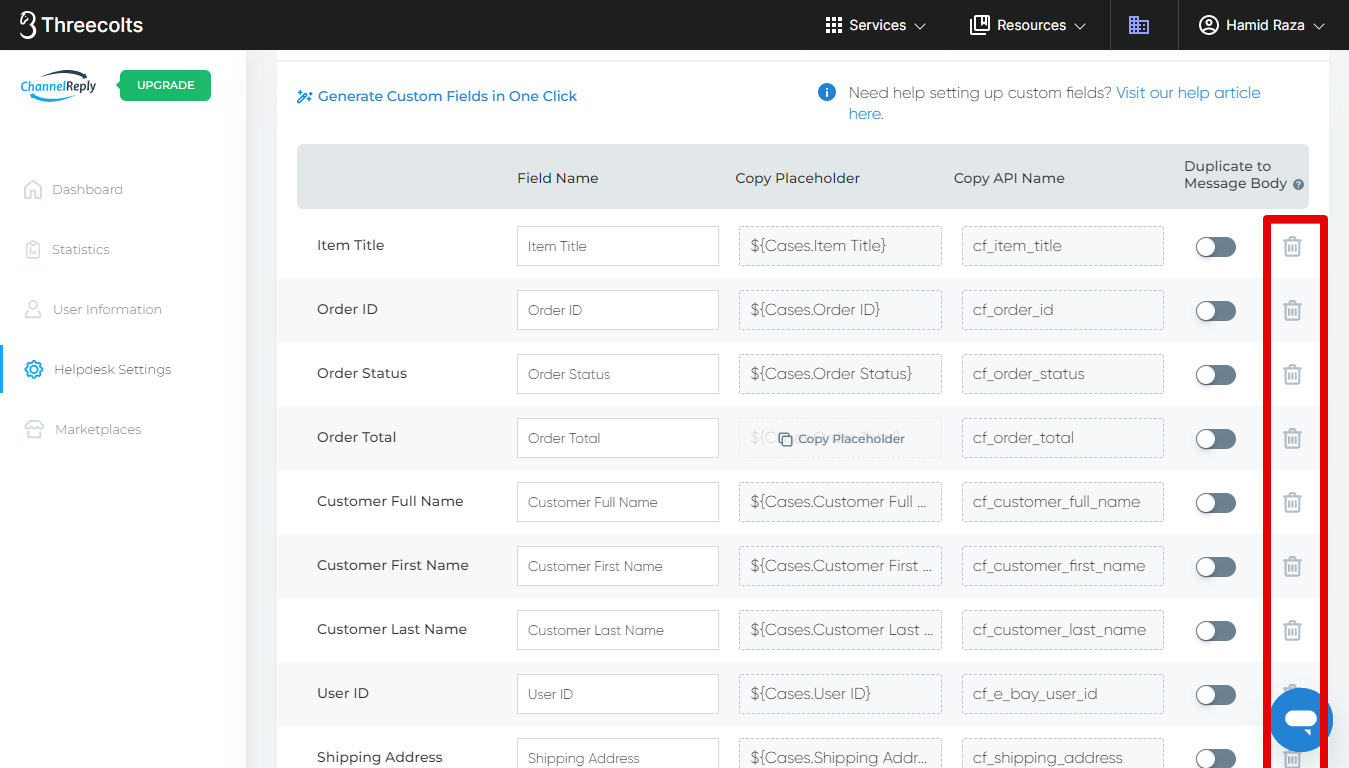
Task: Click the Shipping Address field name input
Action: [618, 753]
